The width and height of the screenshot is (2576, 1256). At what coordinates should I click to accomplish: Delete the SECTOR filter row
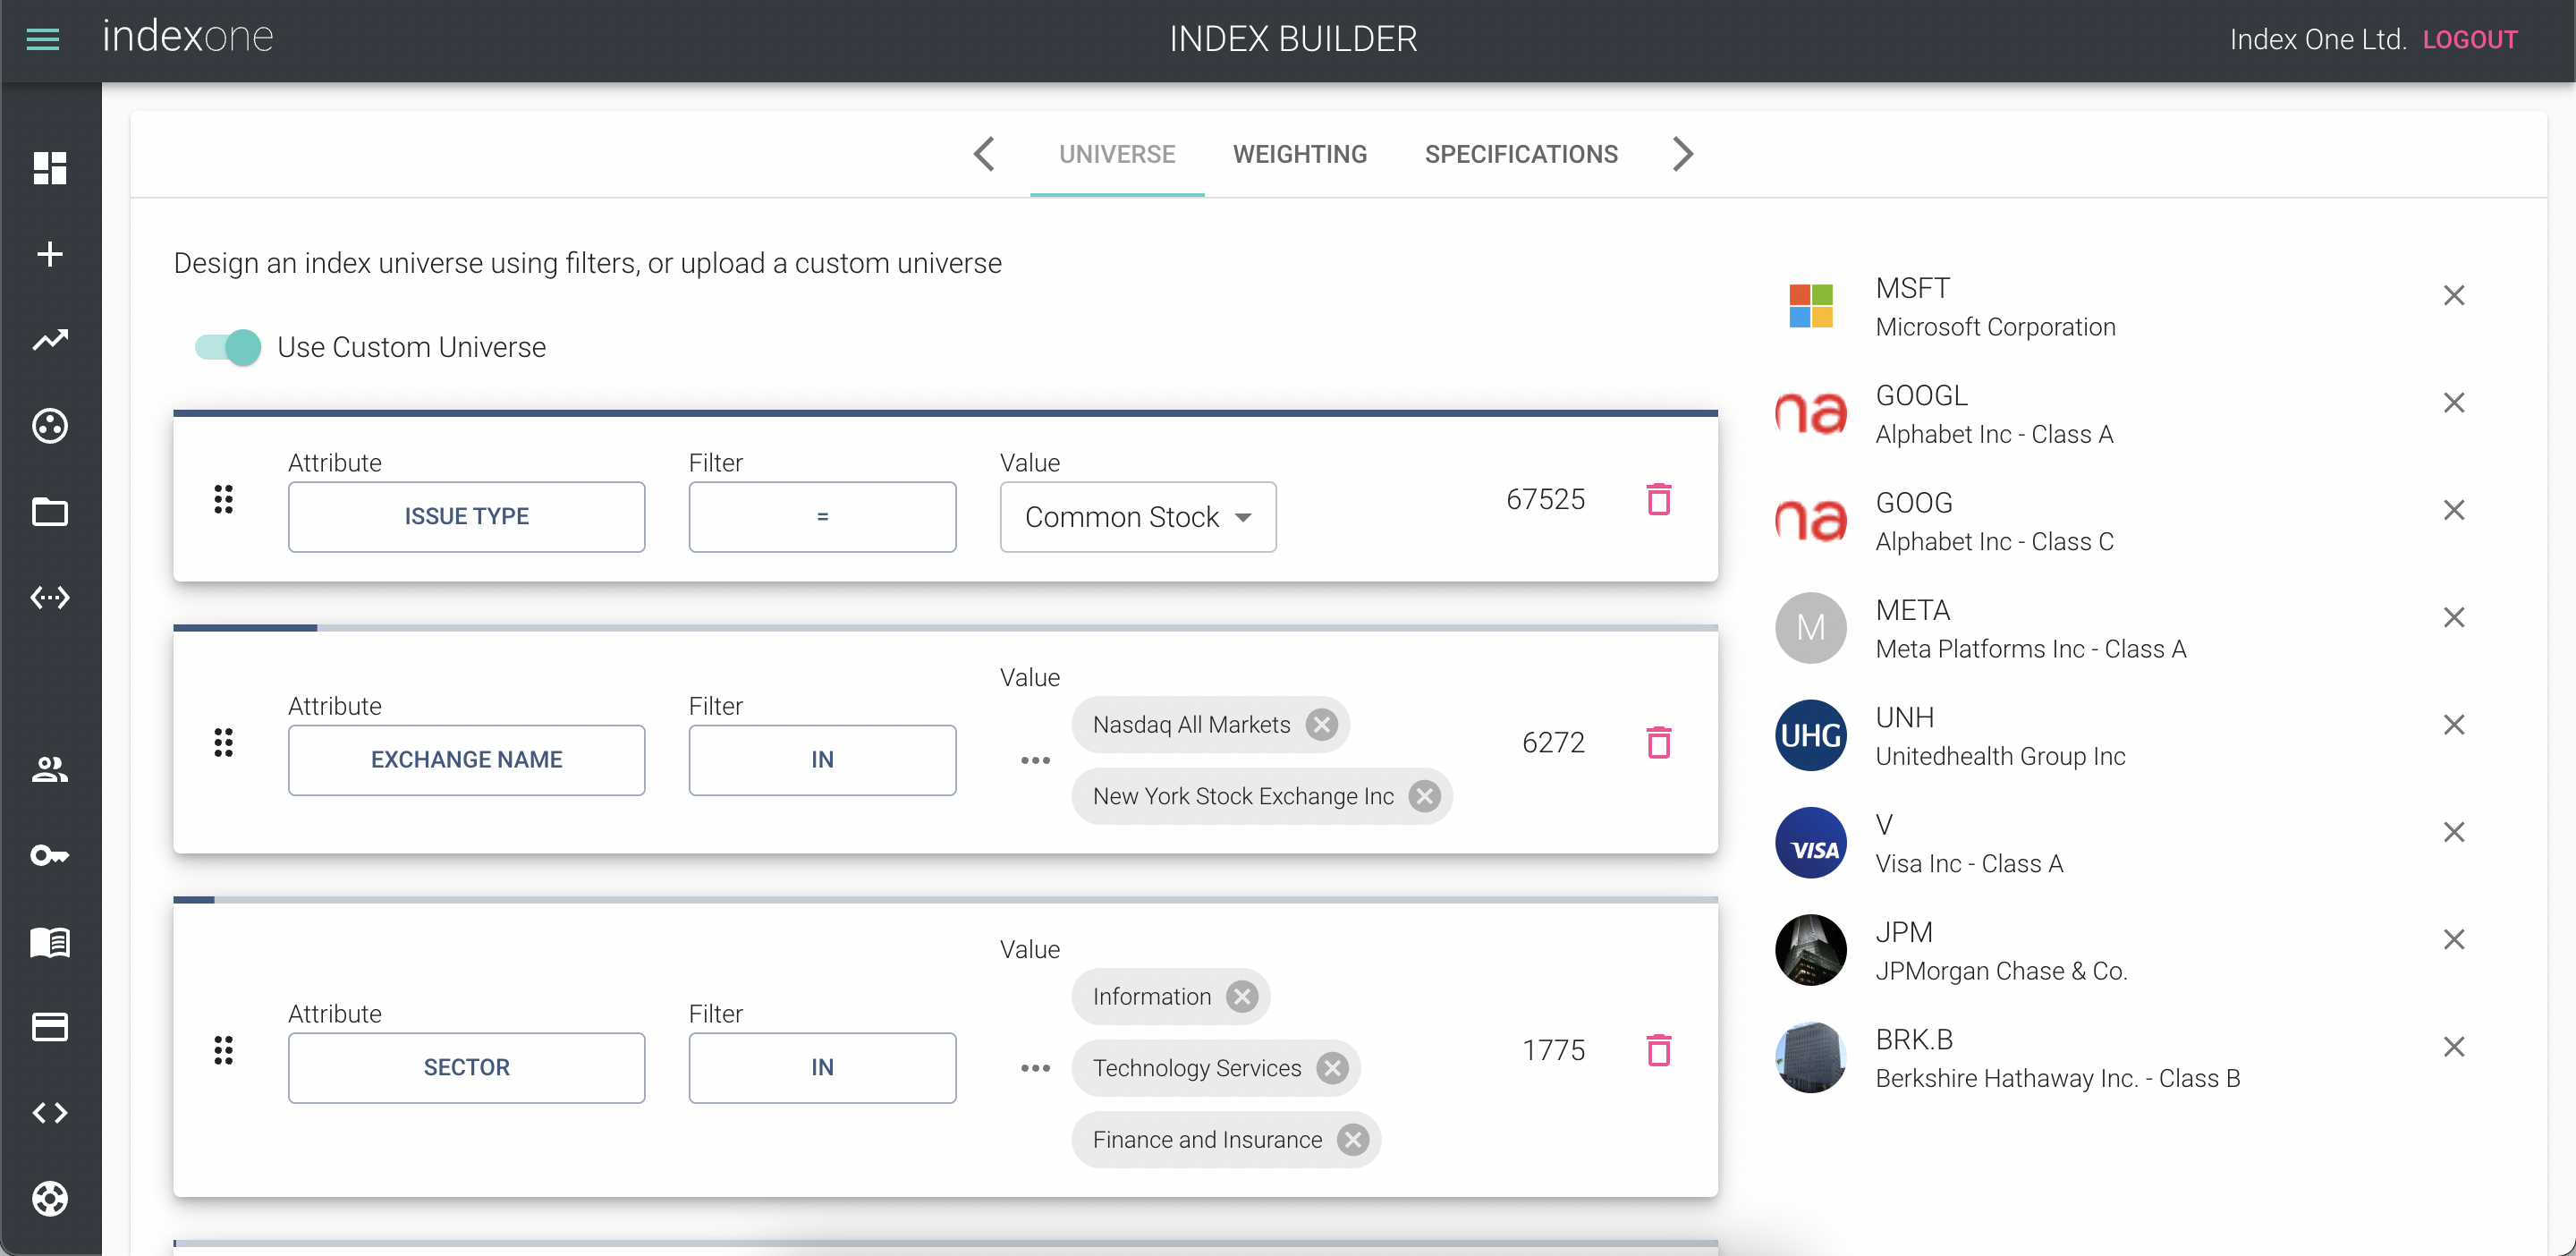point(1659,1050)
